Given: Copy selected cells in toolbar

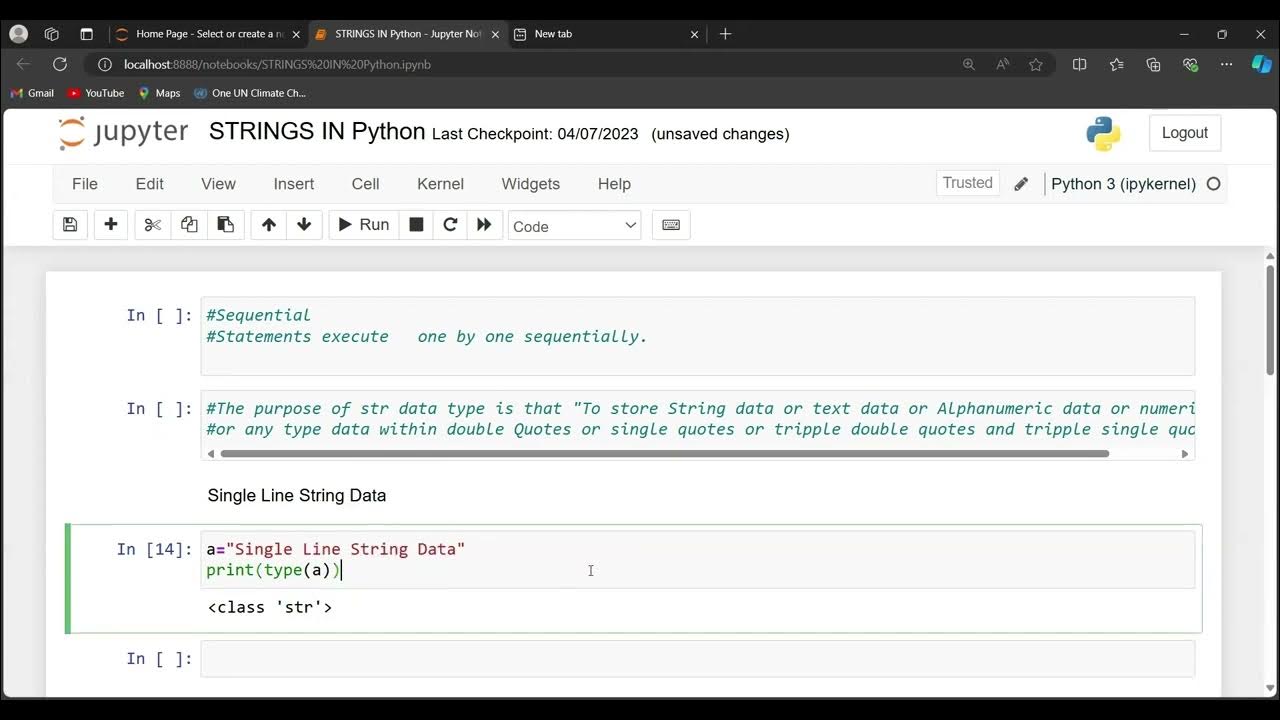Looking at the screenshot, I should point(189,225).
